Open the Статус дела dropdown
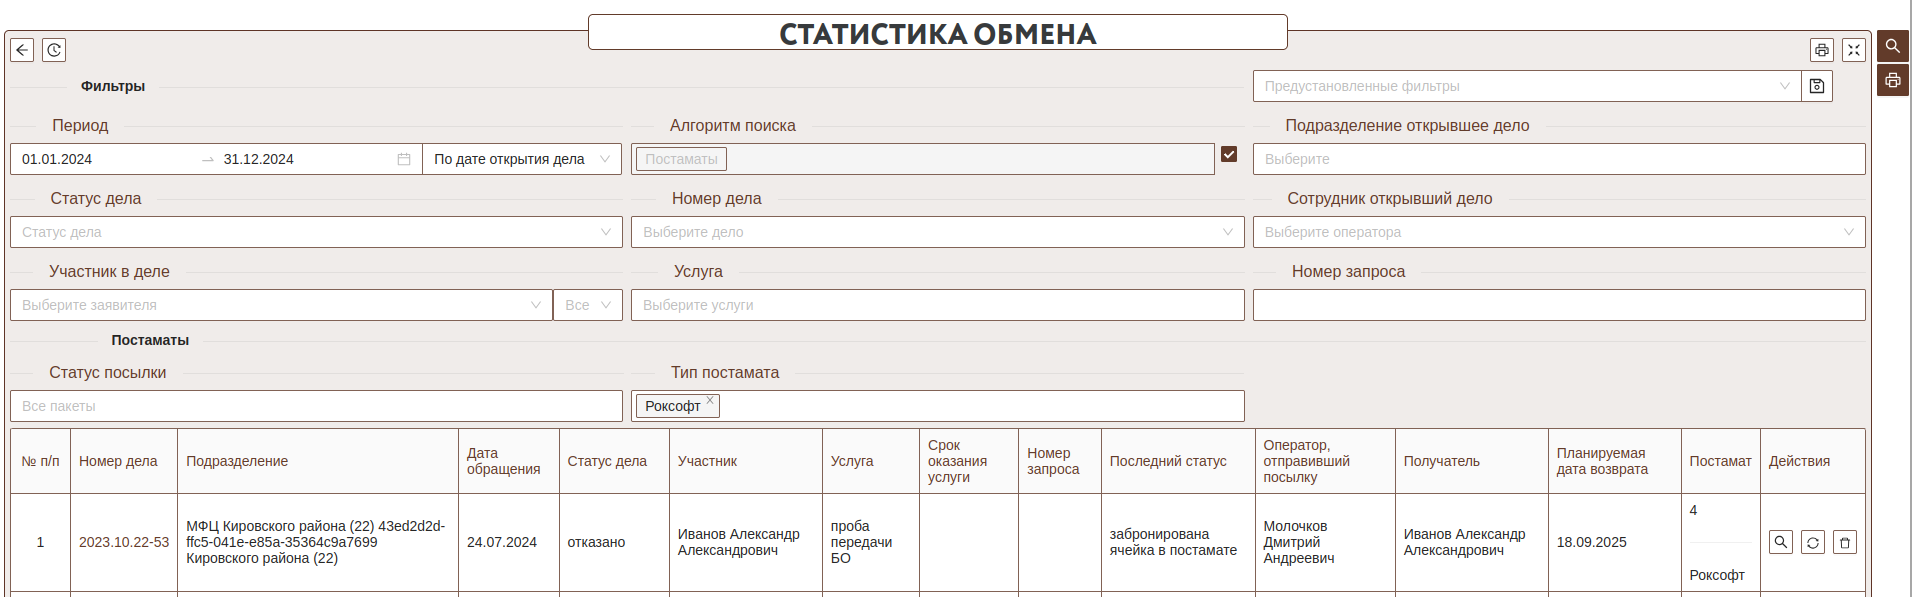The width and height of the screenshot is (1912, 597). pyautogui.click(x=316, y=232)
